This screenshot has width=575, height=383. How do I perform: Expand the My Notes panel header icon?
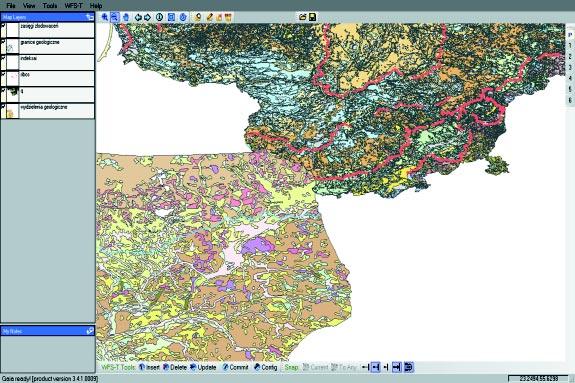90,331
